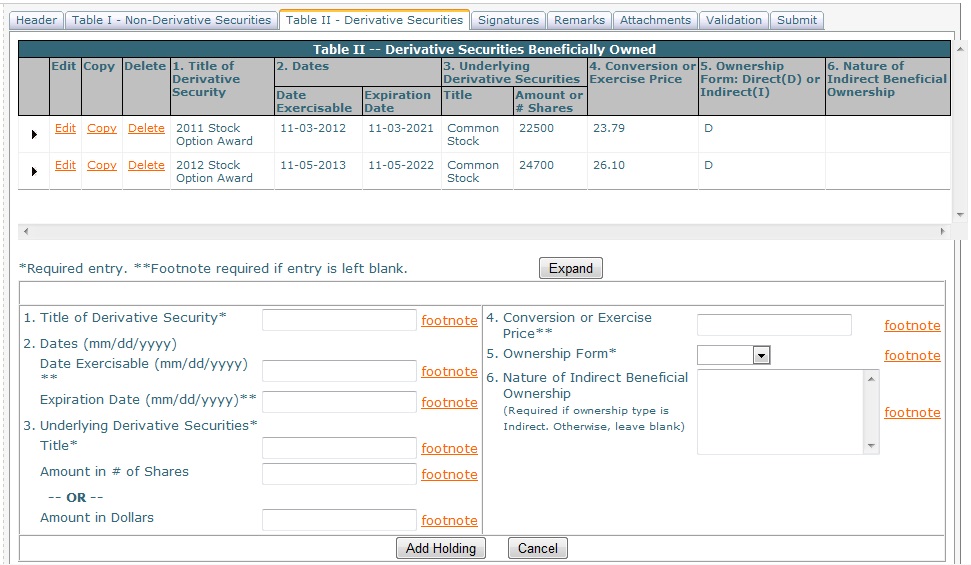Focus the Title of Derivative Security field
Screen dimensions: 971x565
pos(339,320)
